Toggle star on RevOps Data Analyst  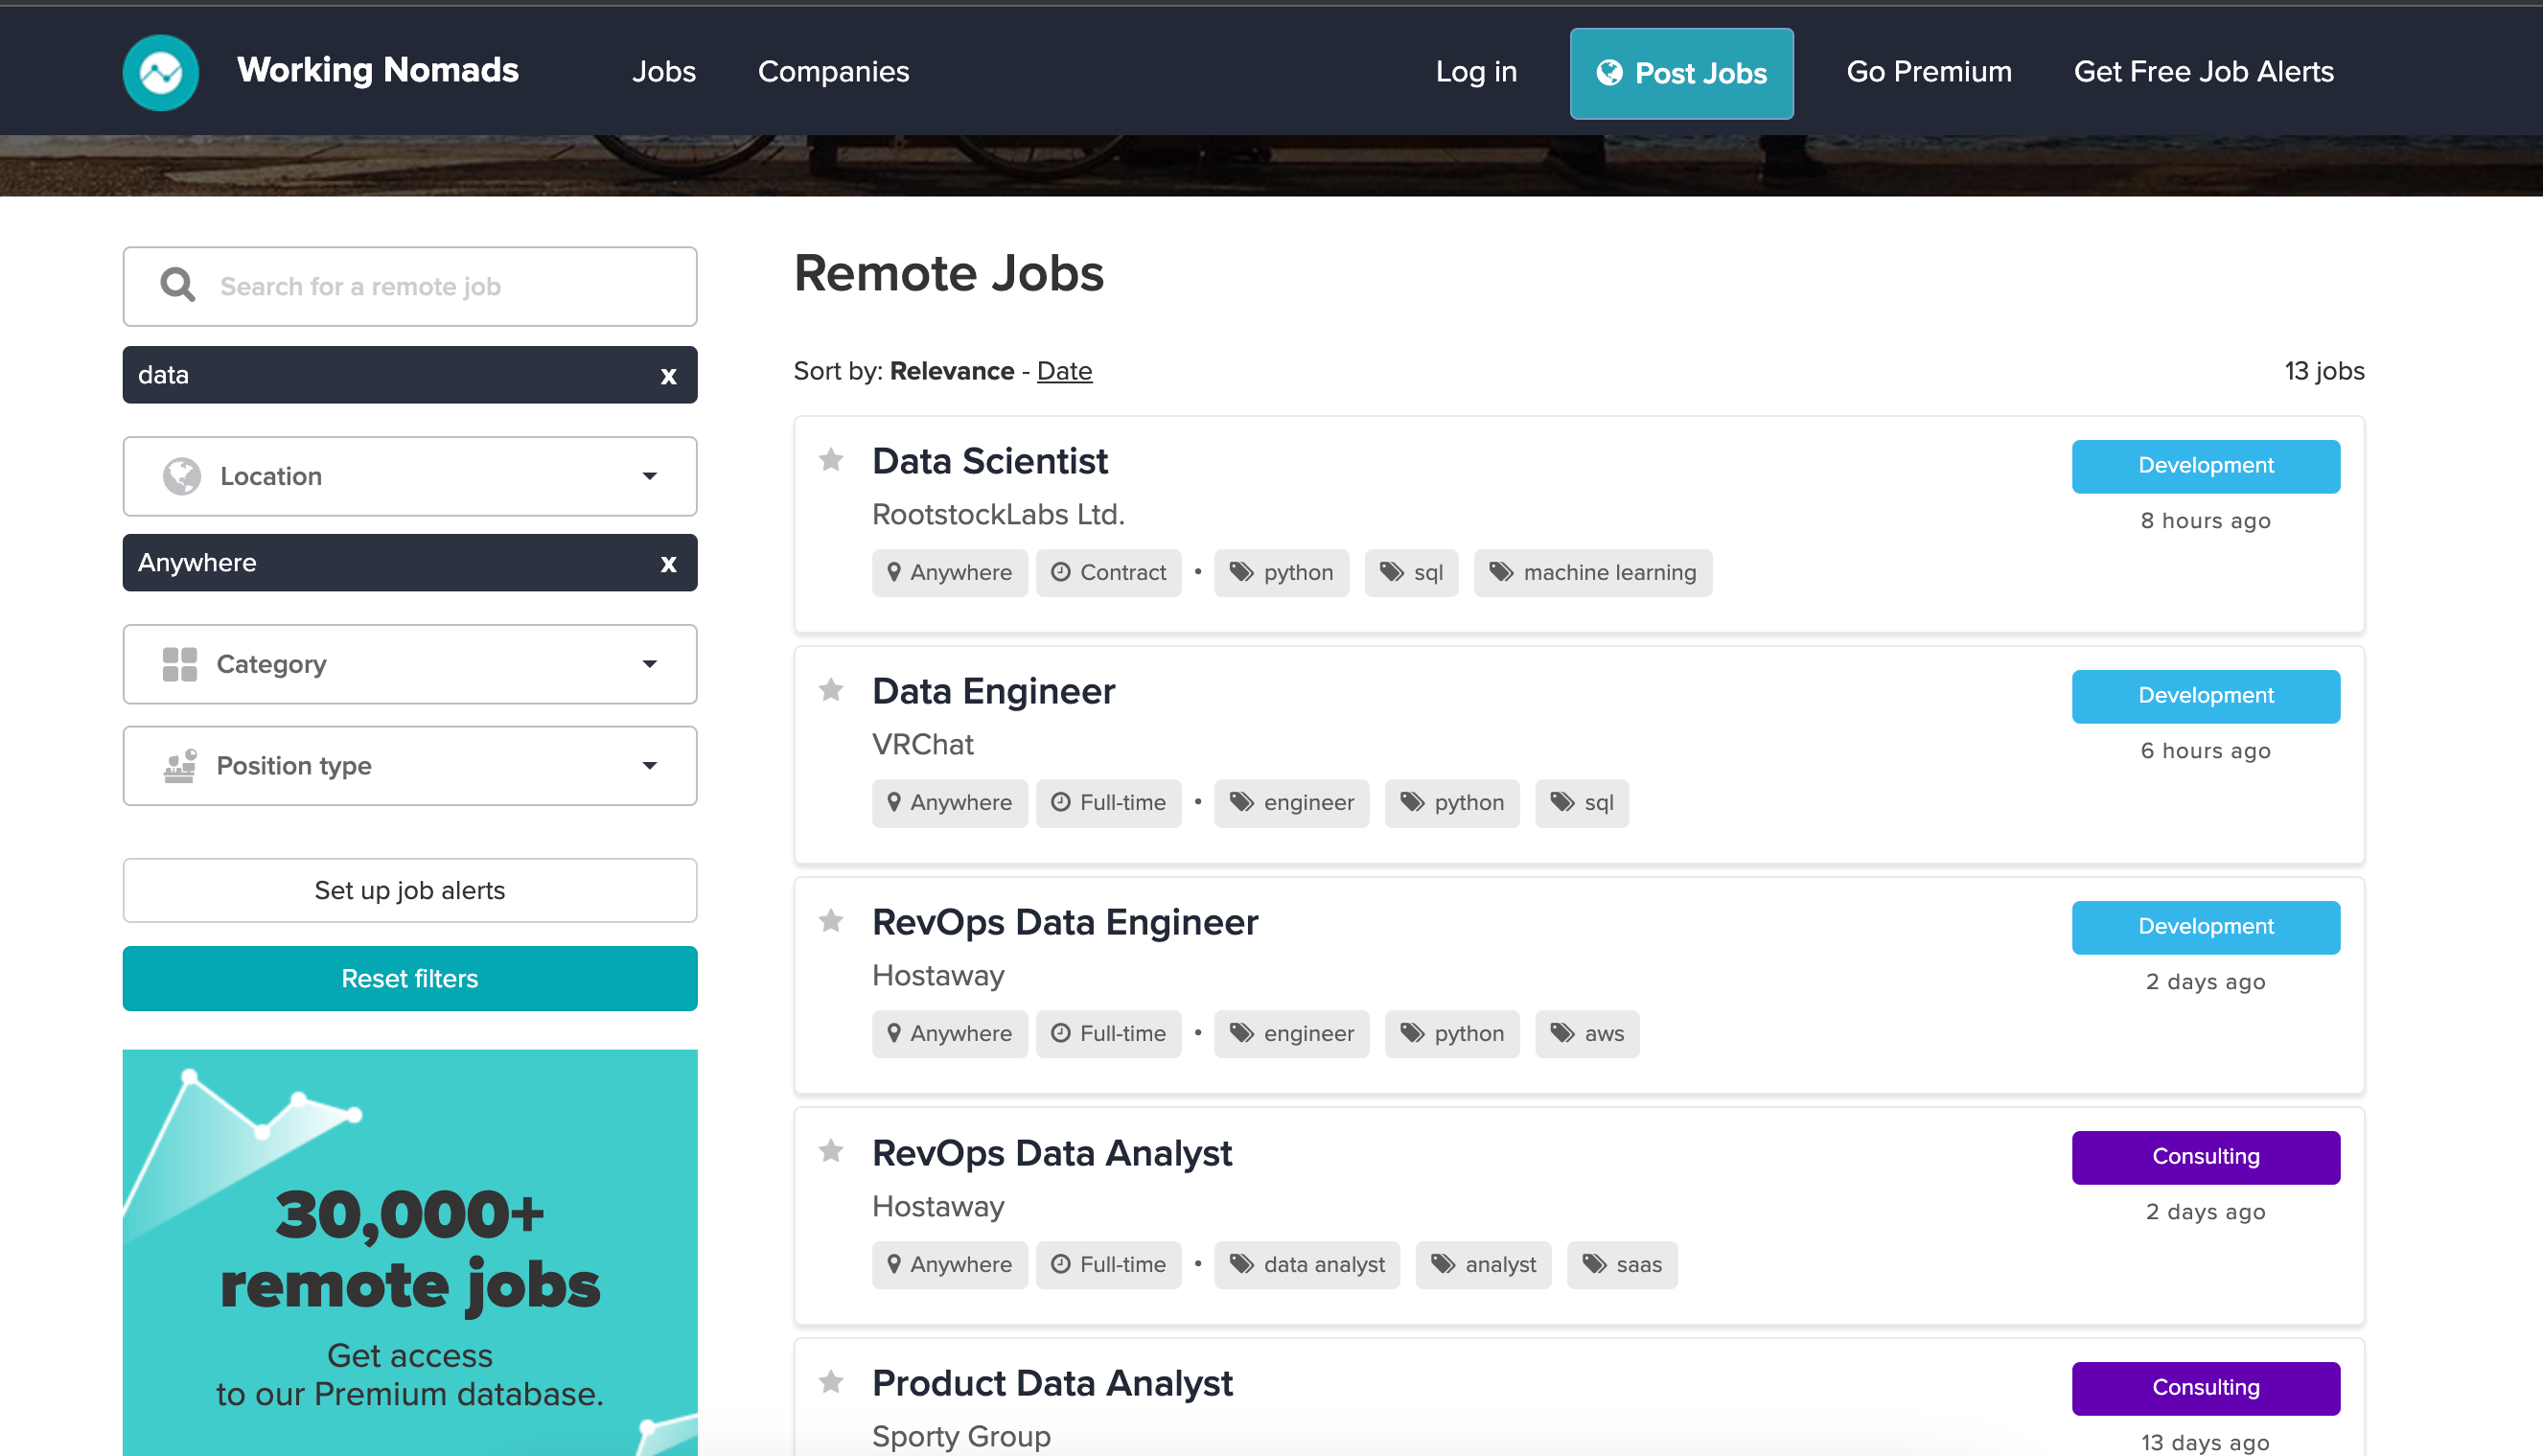(x=831, y=1151)
